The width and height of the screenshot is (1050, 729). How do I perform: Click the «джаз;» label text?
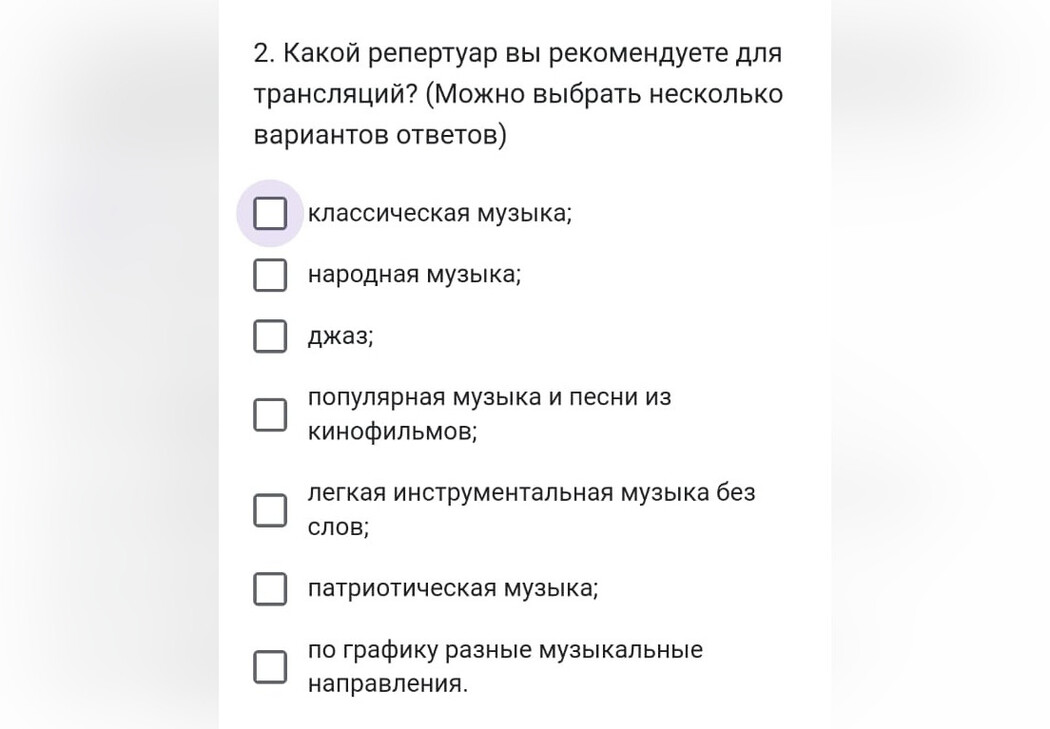[x=341, y=336]
